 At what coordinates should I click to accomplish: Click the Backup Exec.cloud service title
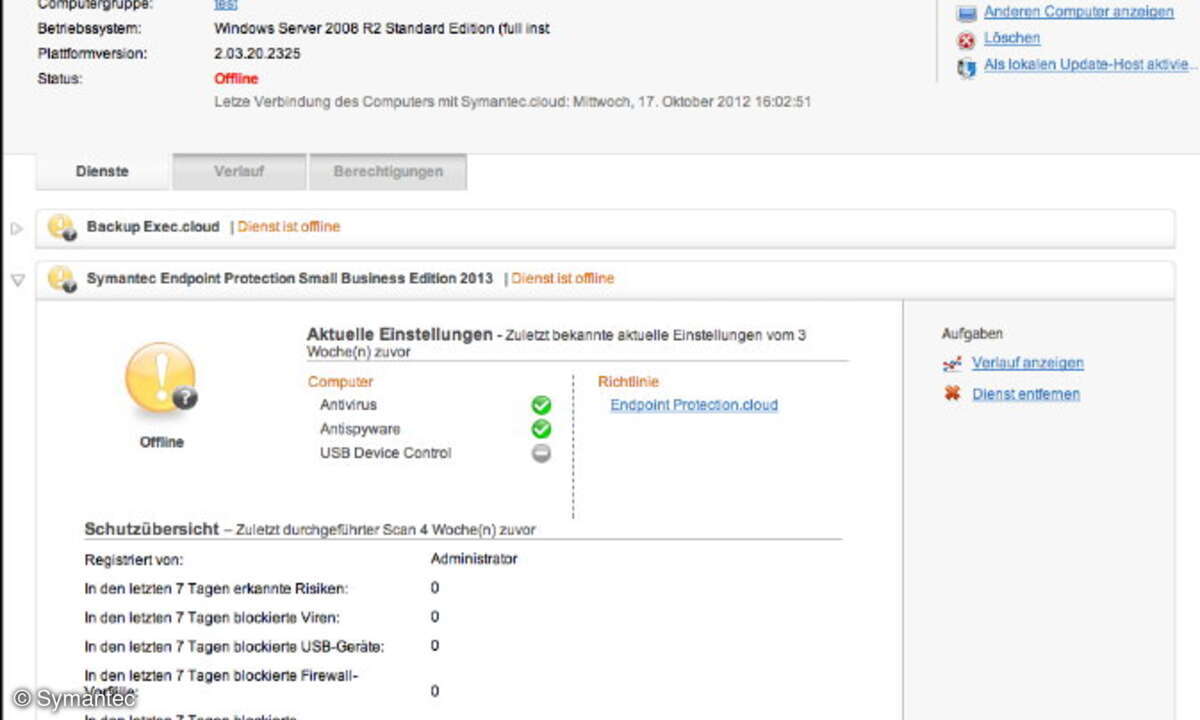tap(153, 226)
